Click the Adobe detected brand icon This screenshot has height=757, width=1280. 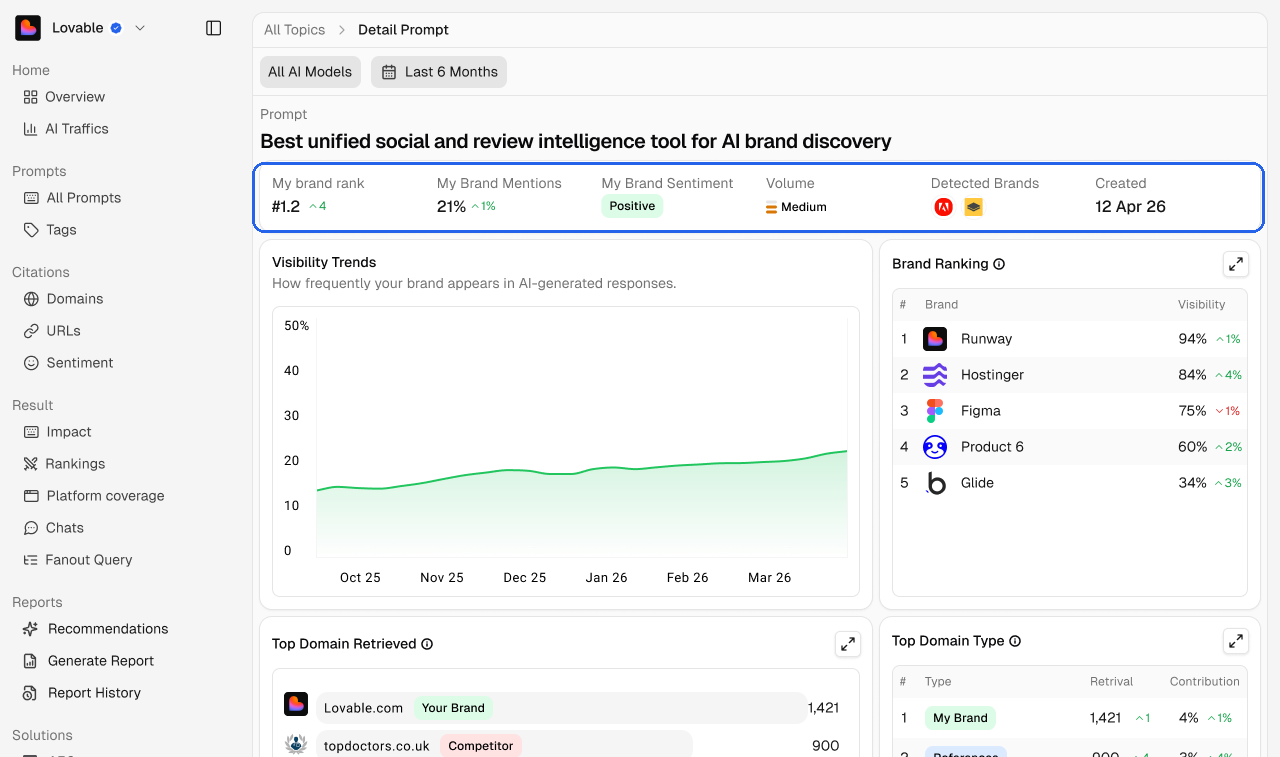point(944,207)
